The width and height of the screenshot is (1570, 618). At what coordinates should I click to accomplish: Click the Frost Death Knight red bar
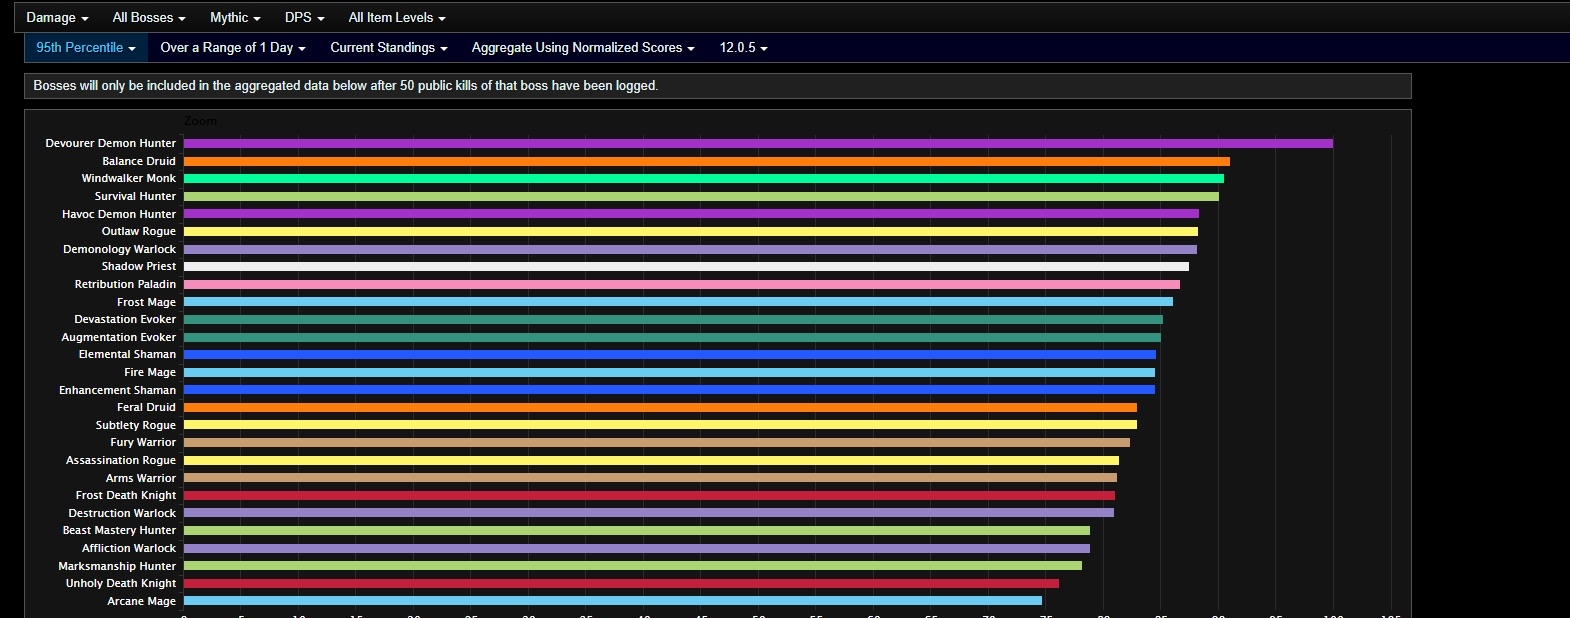649,495
